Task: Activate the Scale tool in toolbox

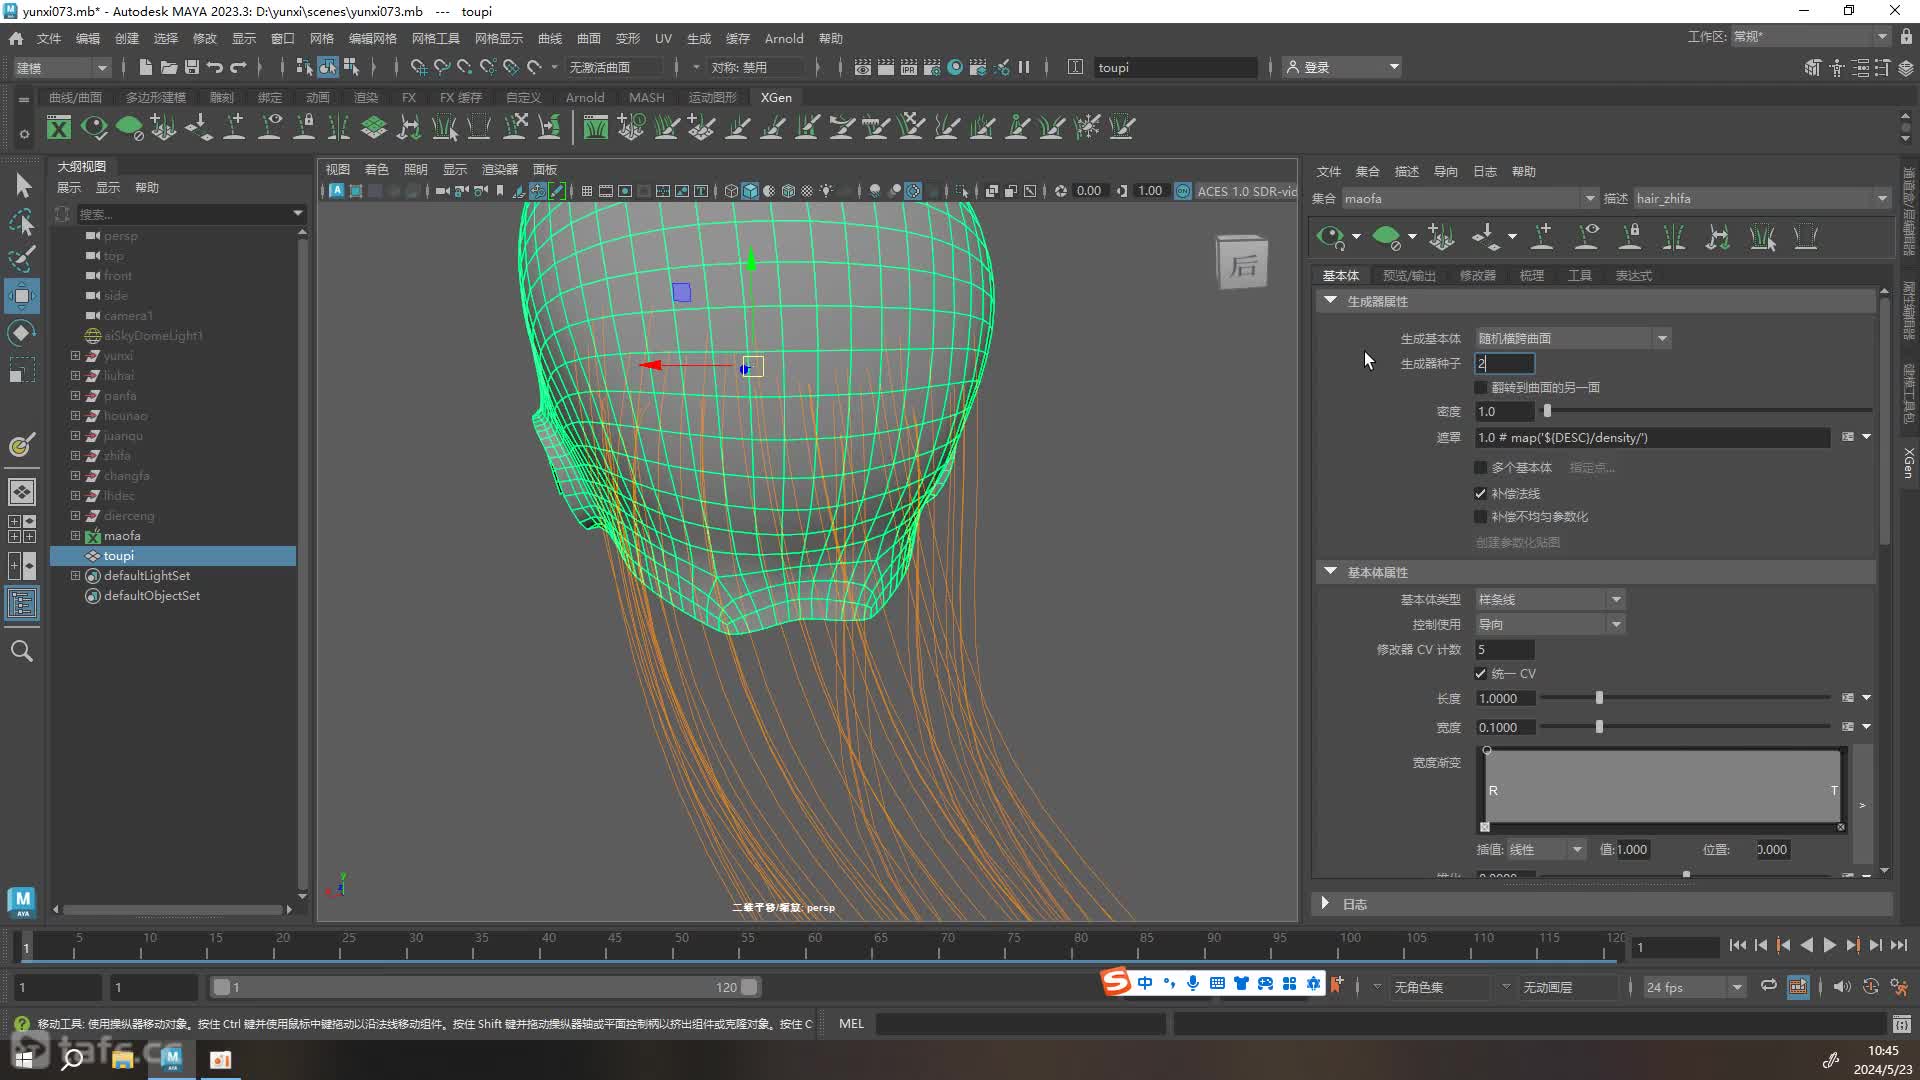Action: (22, 370)
